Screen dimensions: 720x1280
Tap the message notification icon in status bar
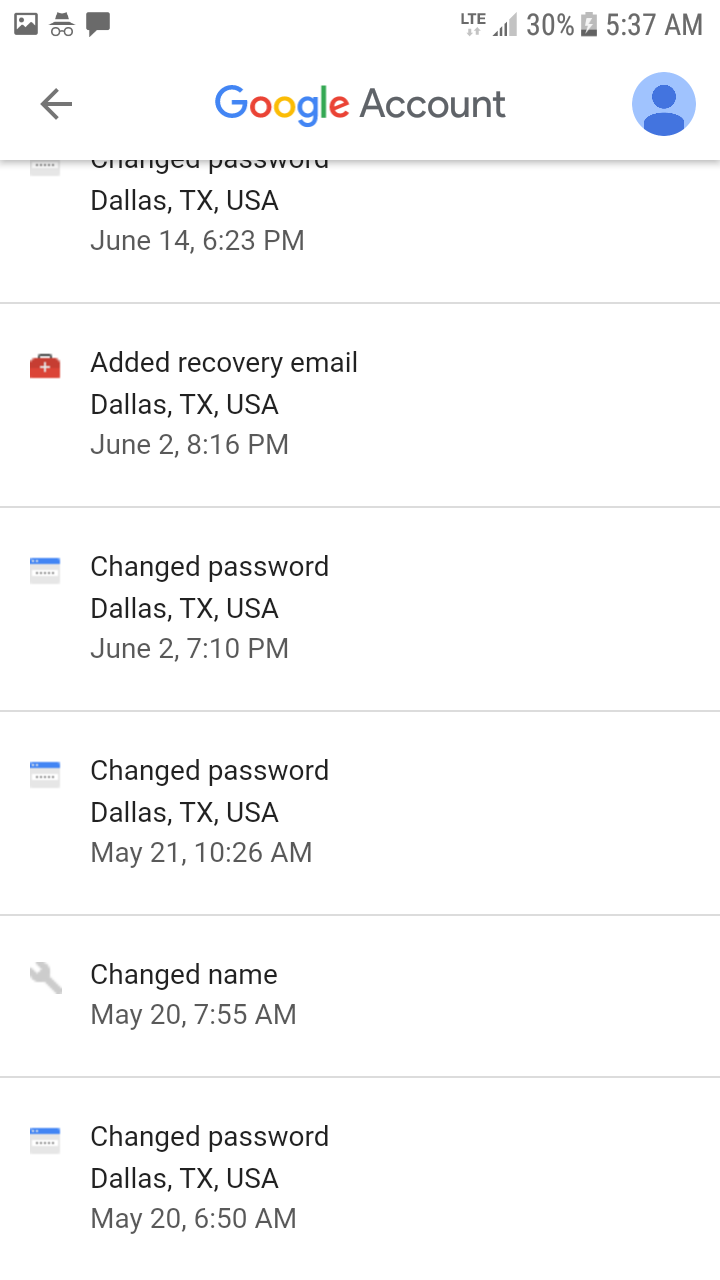pos(98,24)
